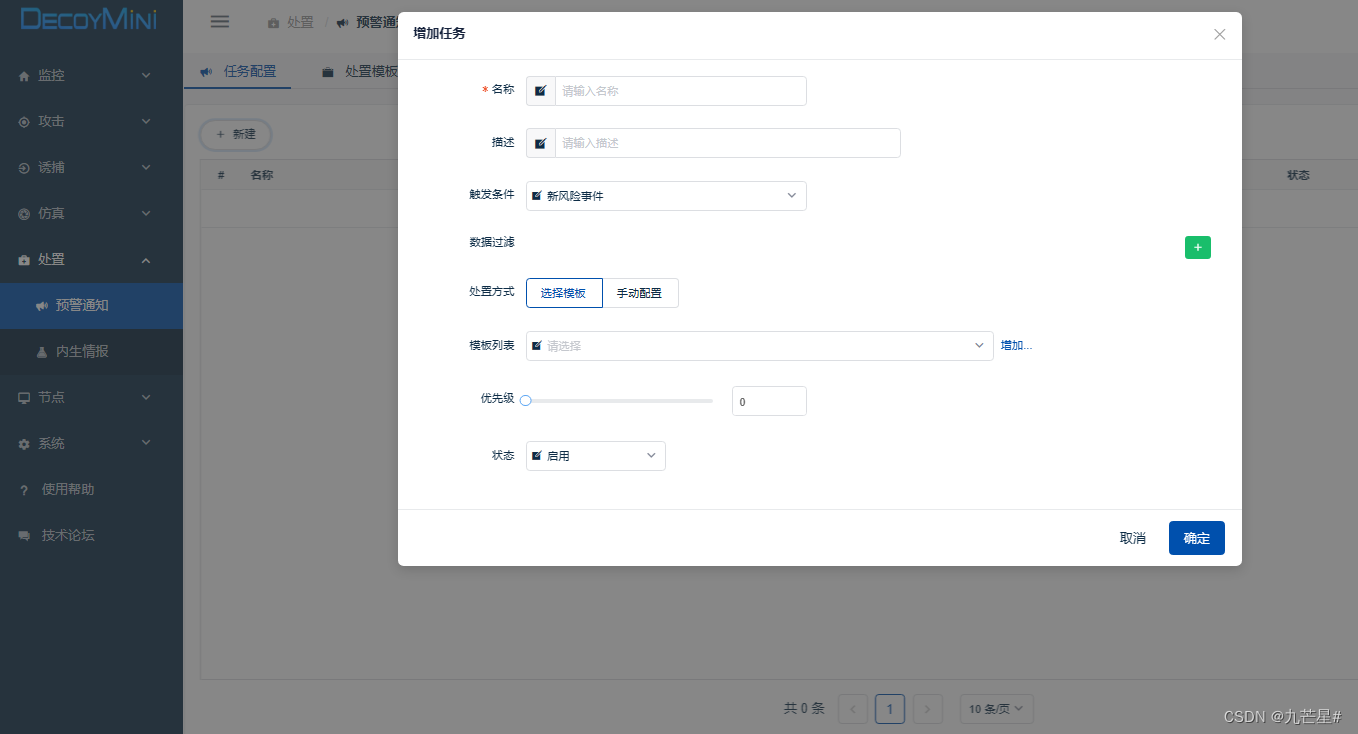The image size is (1358, 734).
Task: Click the briefcase icon on 处置模板 tab
Action: point(328,72)
